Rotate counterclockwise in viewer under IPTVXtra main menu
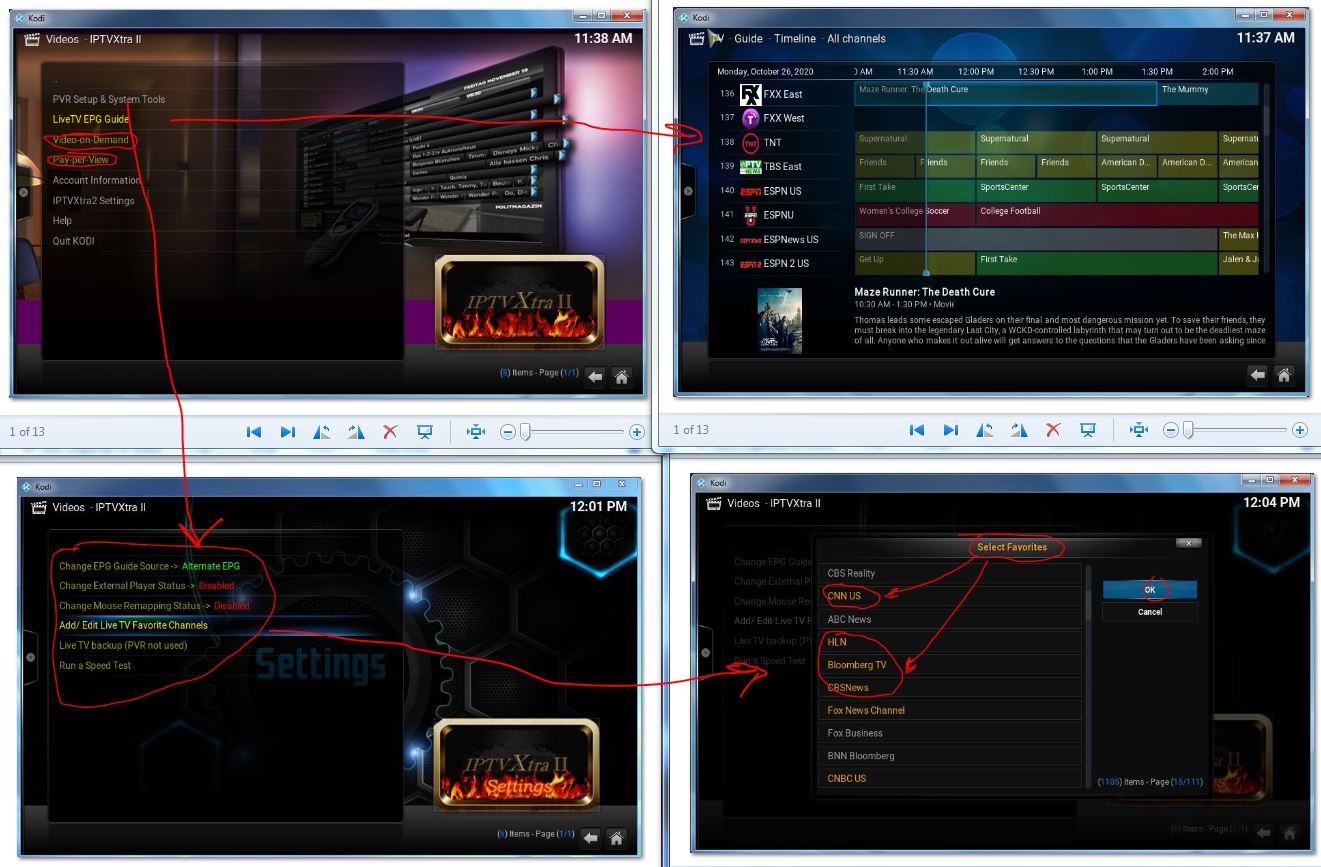Image resolution: width=1321 pixels, height=867 pixels. click(x=322, y=432)
